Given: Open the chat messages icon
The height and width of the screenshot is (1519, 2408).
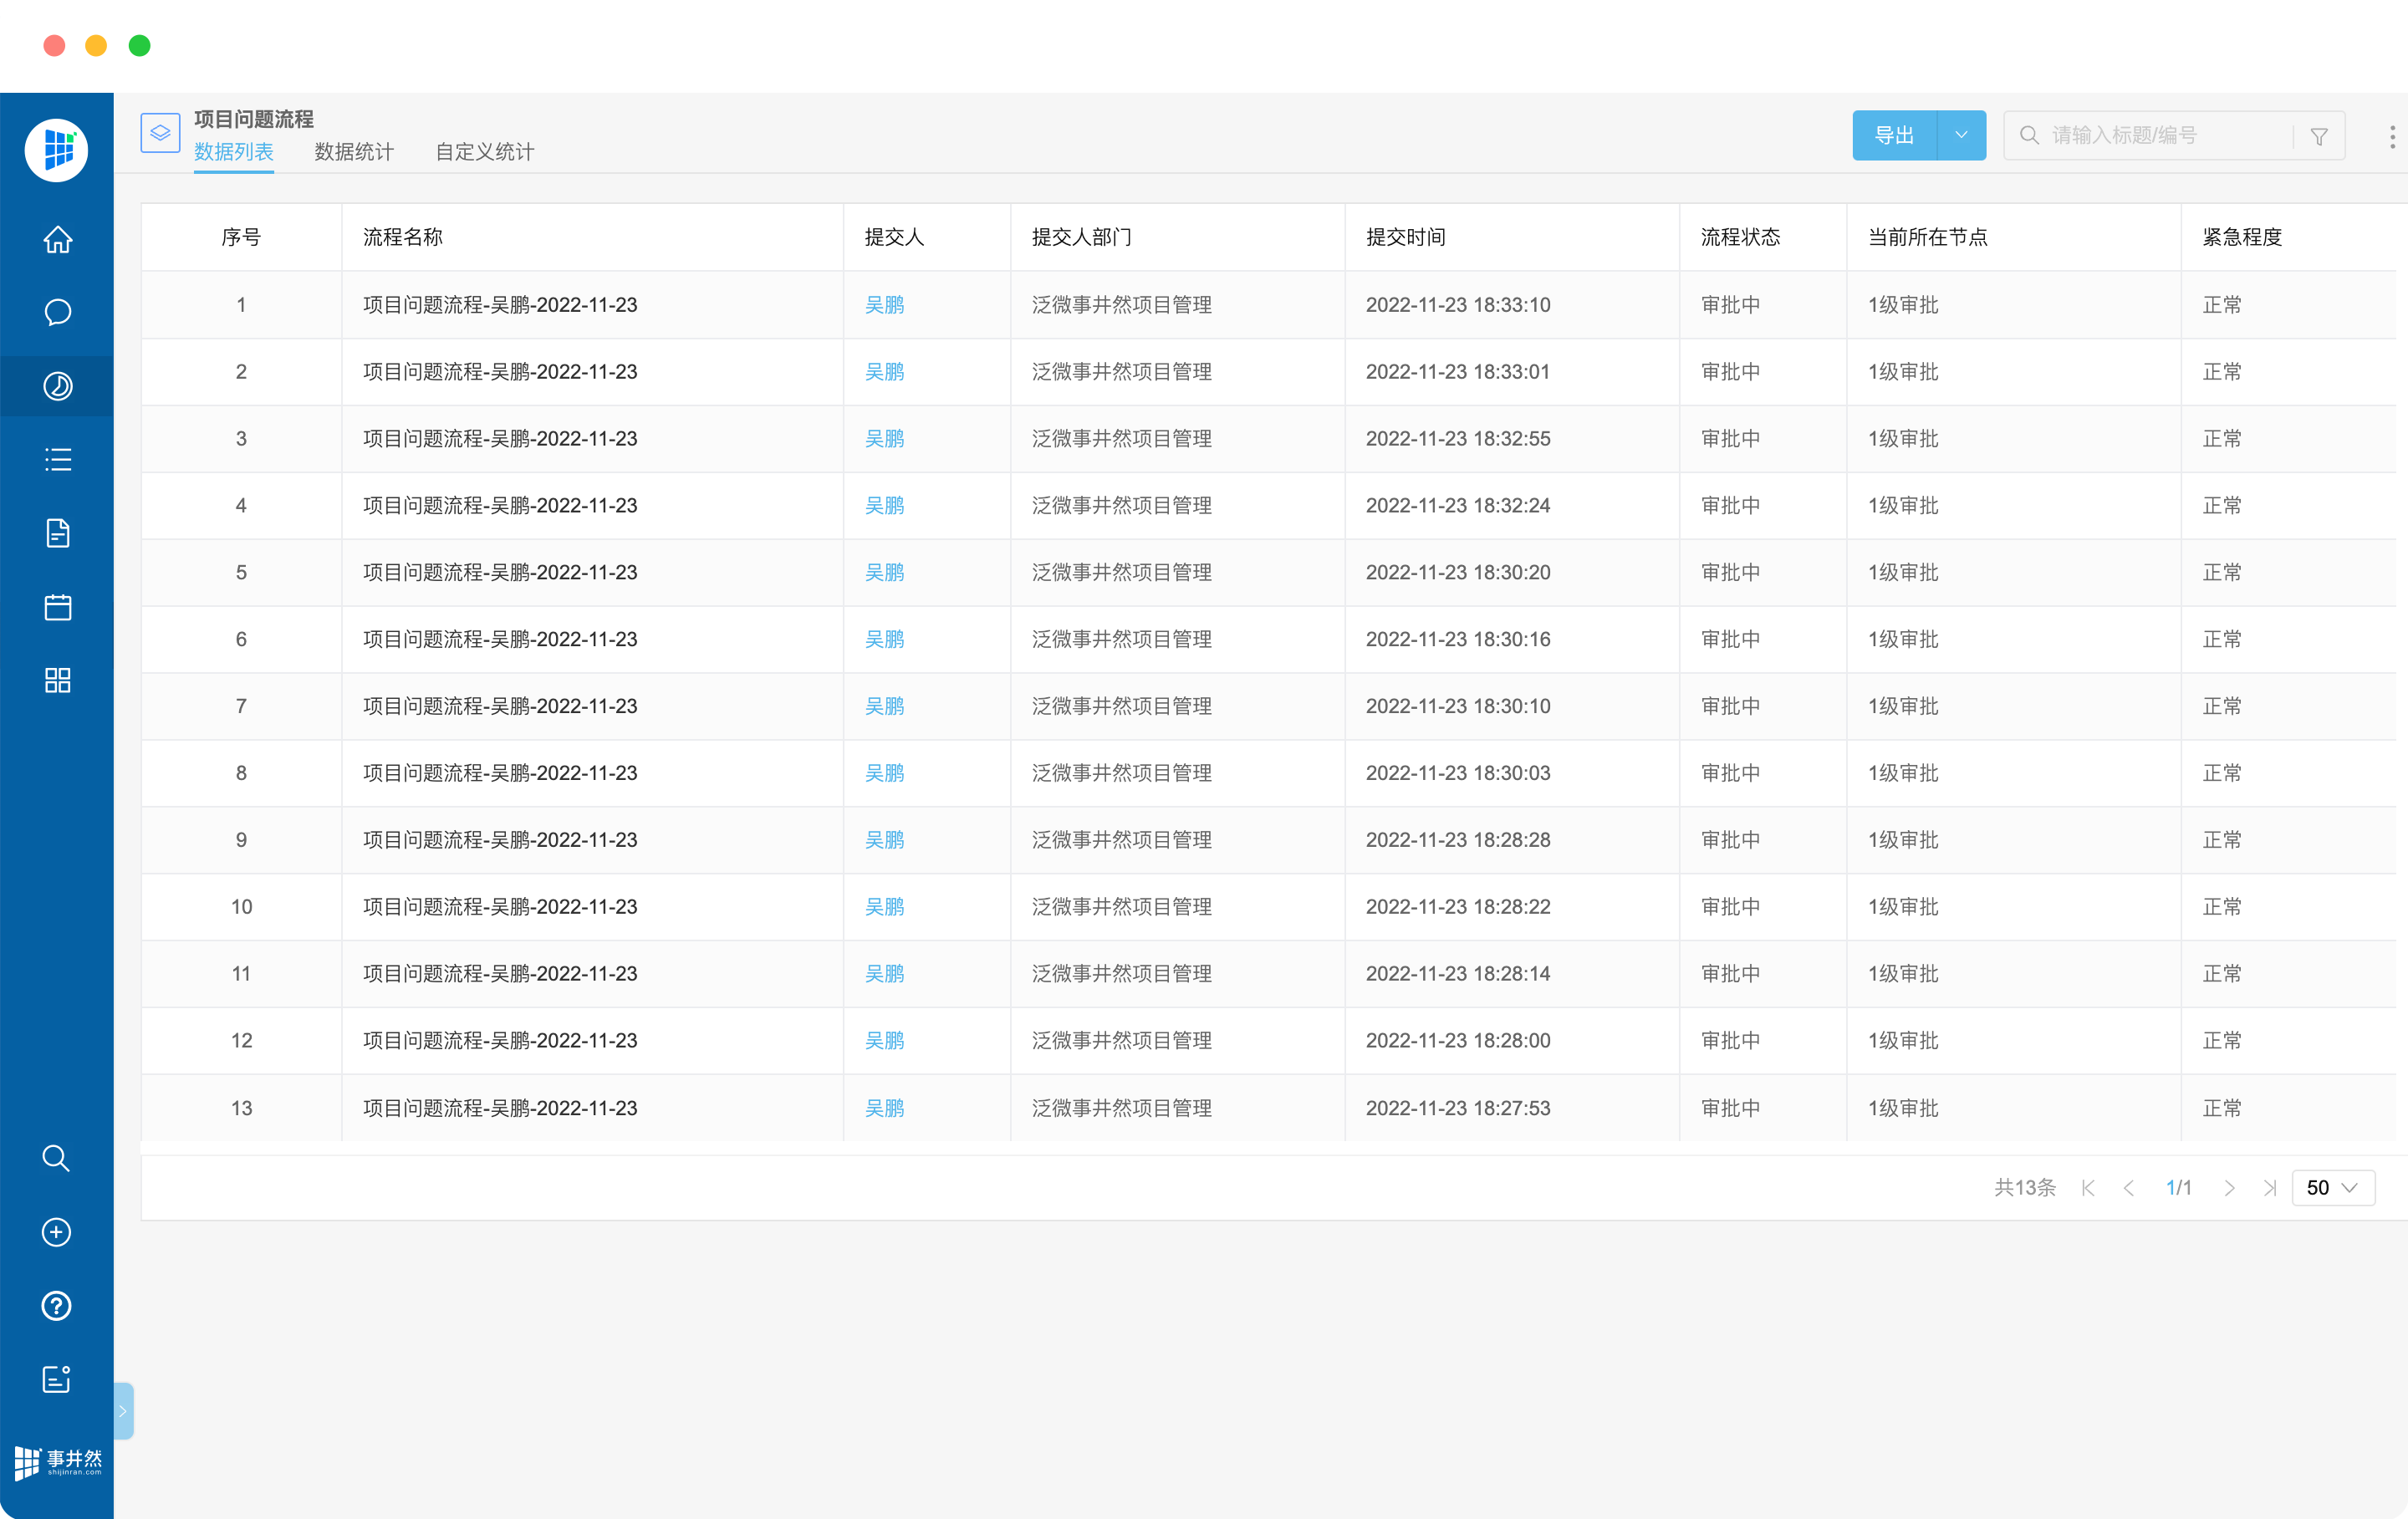Looking at the screenshot, I should coord(57,313).
